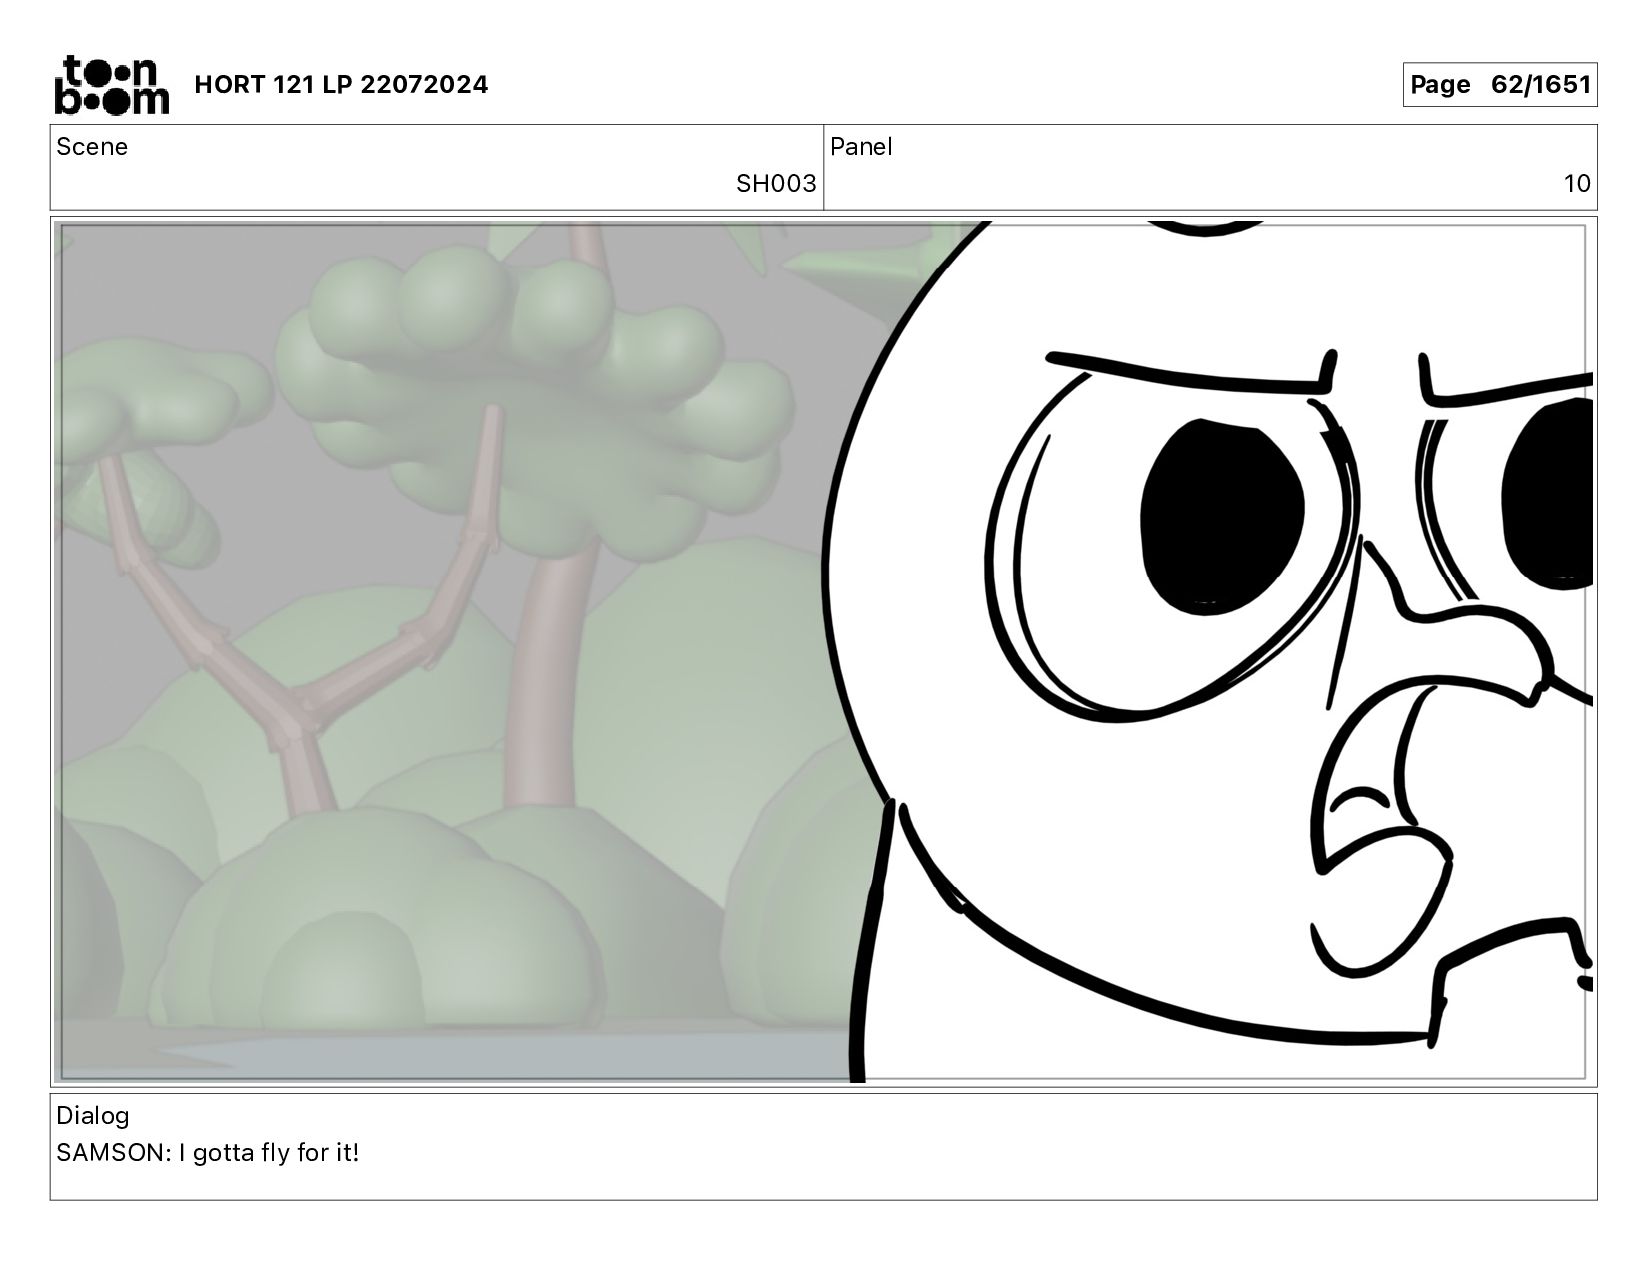The width and height of the screenshot is (1650, 1275).
Task: Select the scene value SH003
Action: [x=776, y=184]
